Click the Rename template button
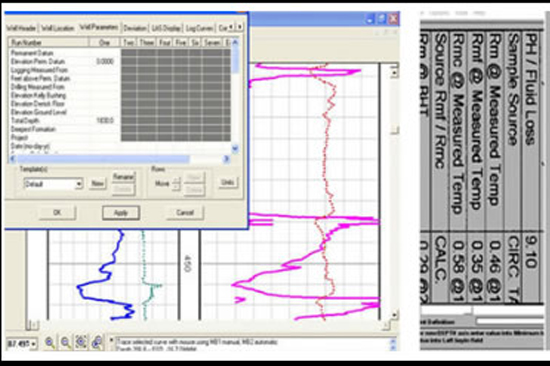550x366 pixels. [x=123, y=177]
